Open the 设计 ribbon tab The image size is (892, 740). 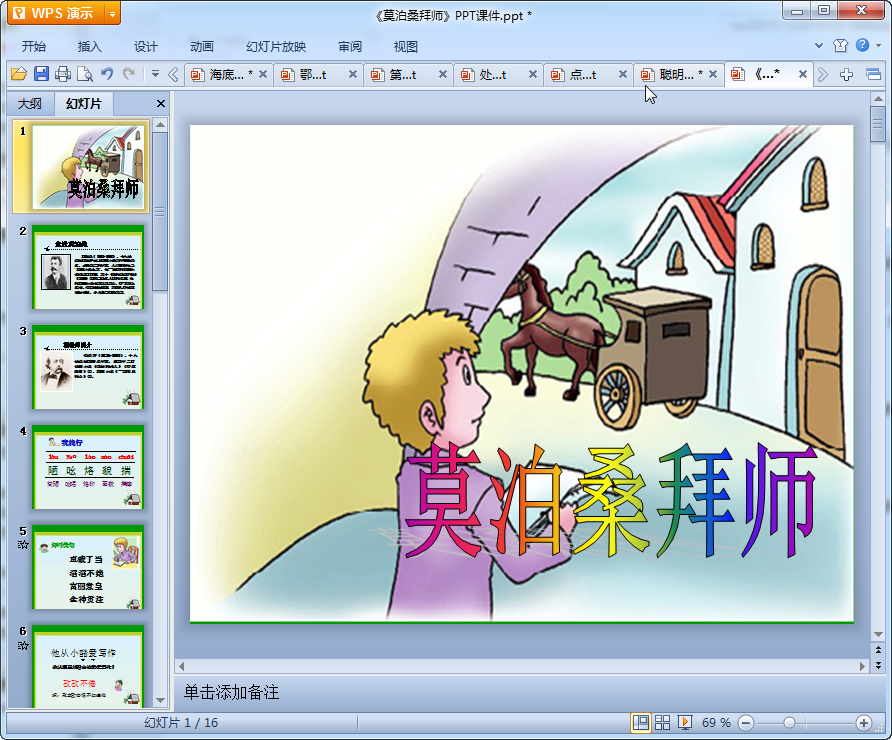pyautogui.click(x=146, y=47)
